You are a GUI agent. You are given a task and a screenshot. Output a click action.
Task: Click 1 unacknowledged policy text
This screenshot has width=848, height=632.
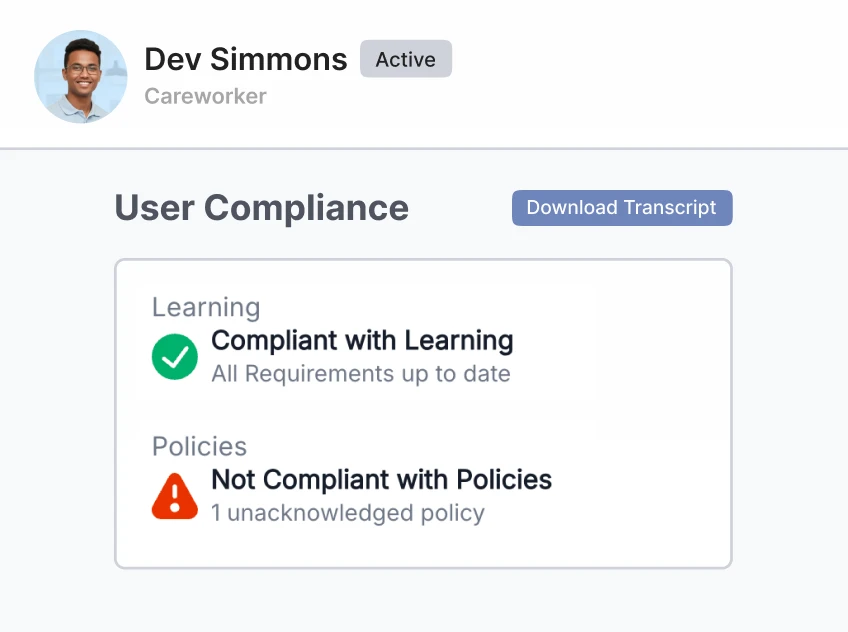click(x=348, y=513)
